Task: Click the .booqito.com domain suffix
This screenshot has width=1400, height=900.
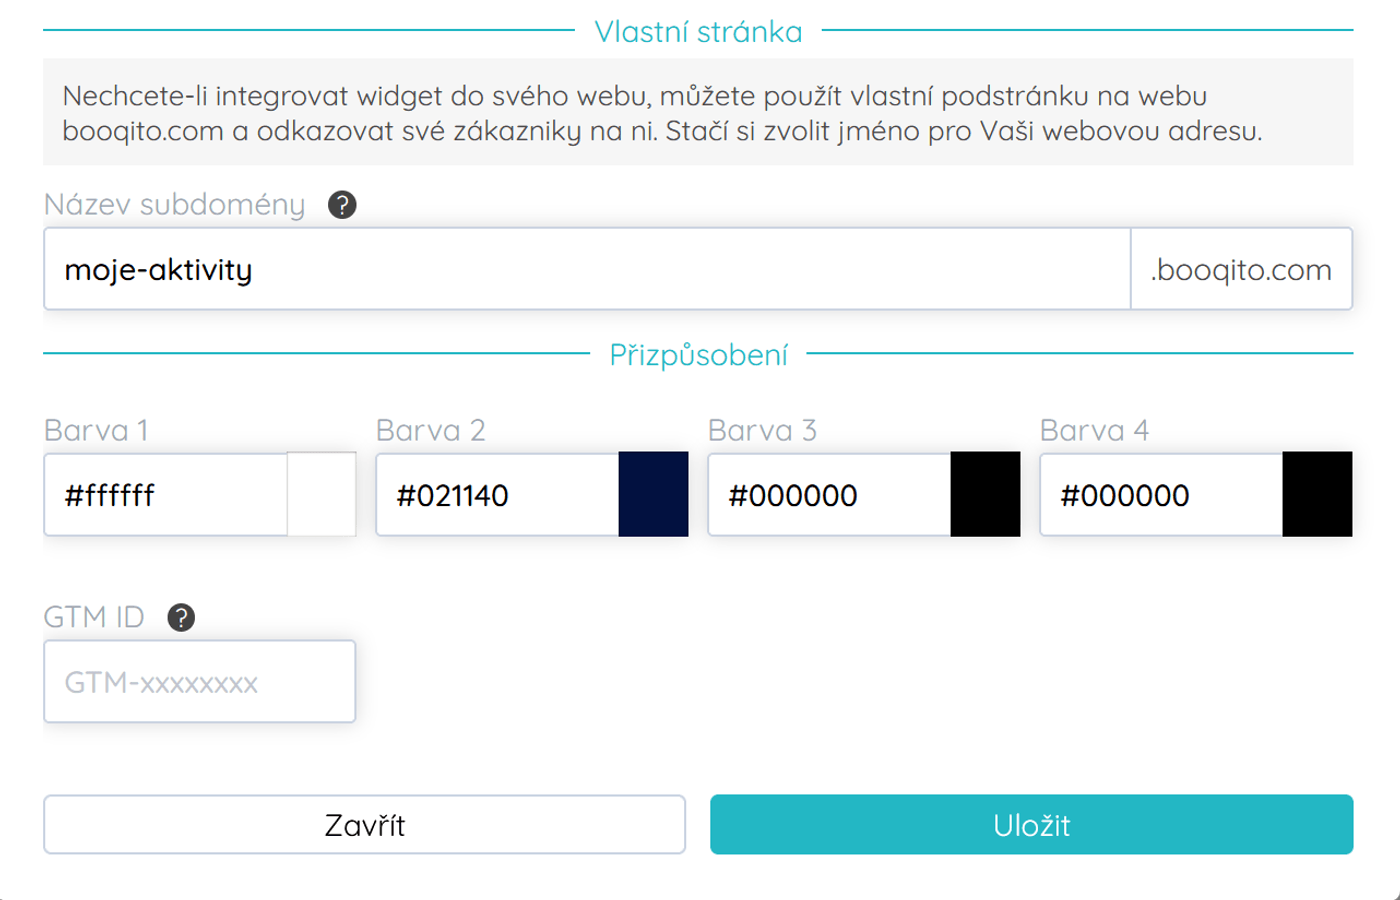Action: pos(1241,270)
